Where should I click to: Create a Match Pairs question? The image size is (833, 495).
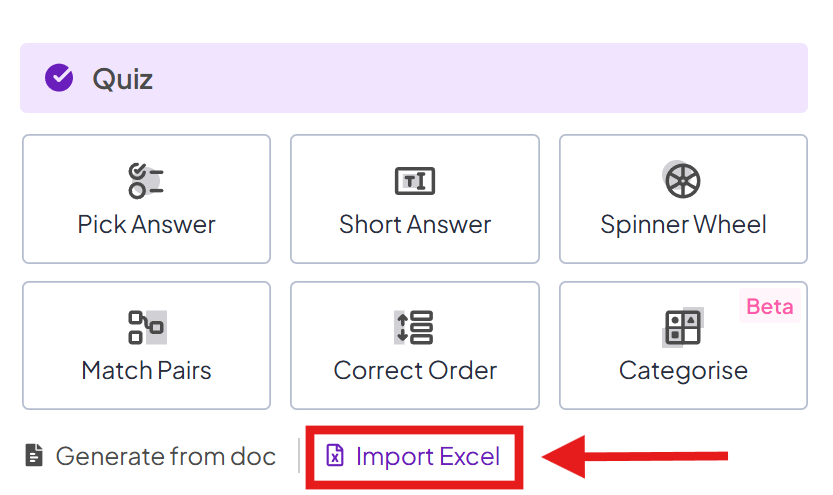pos(147,346)
